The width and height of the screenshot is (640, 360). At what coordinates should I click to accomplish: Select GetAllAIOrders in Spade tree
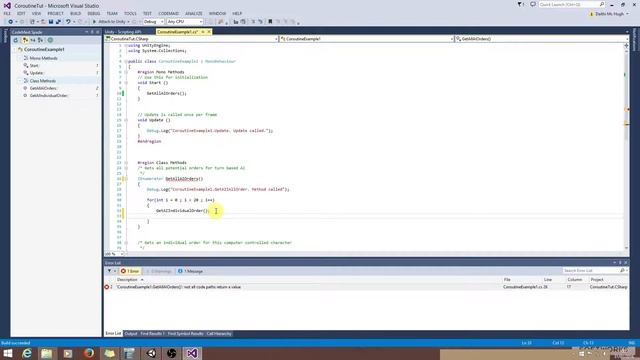pos(43,88)
